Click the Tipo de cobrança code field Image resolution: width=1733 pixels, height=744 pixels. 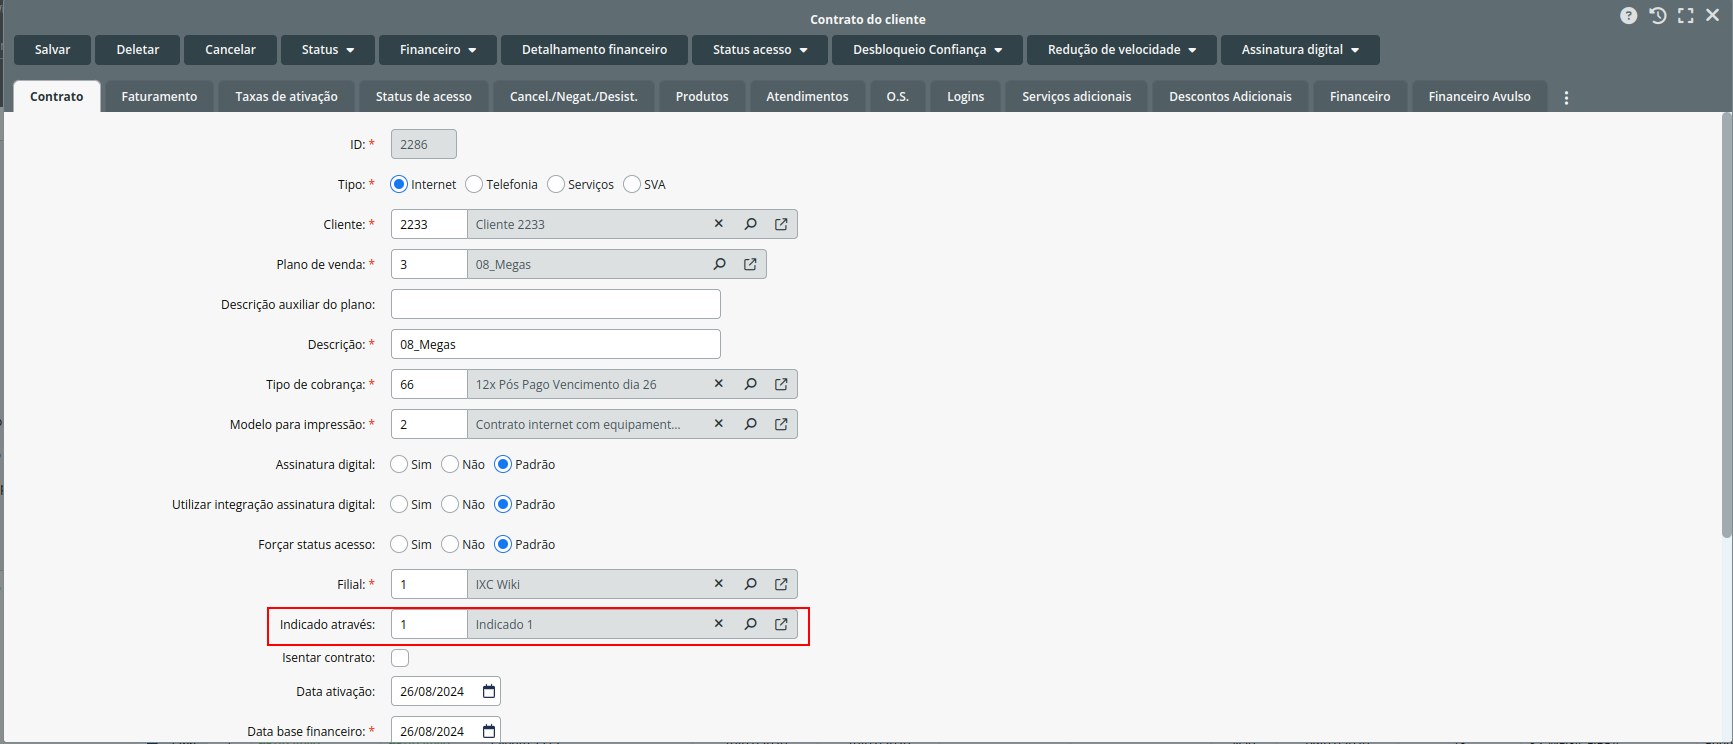[x=429, y=384]
